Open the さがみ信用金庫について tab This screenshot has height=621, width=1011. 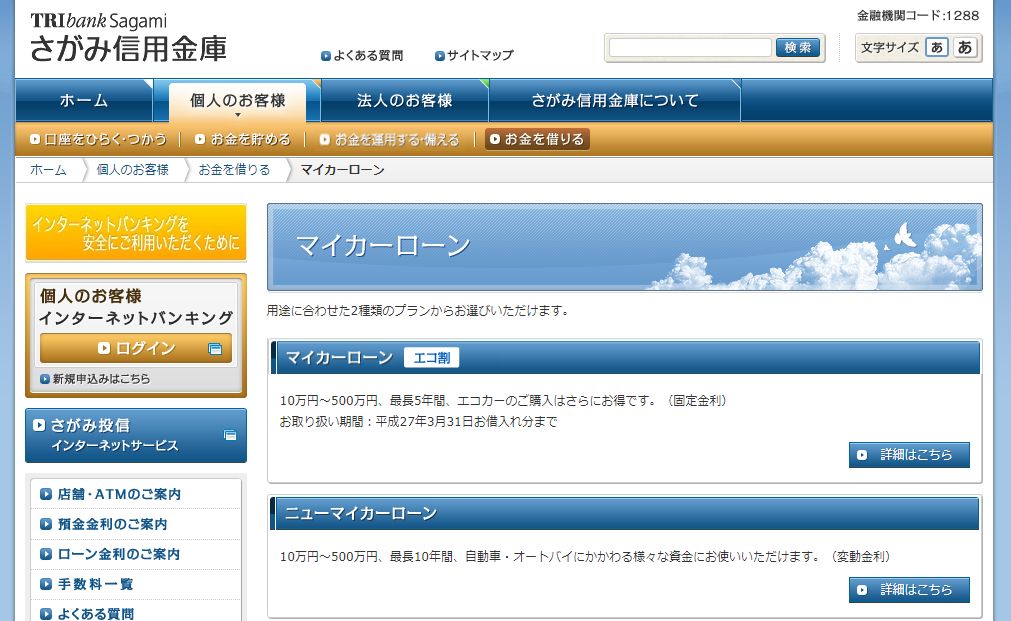click(x=614, y=101)
